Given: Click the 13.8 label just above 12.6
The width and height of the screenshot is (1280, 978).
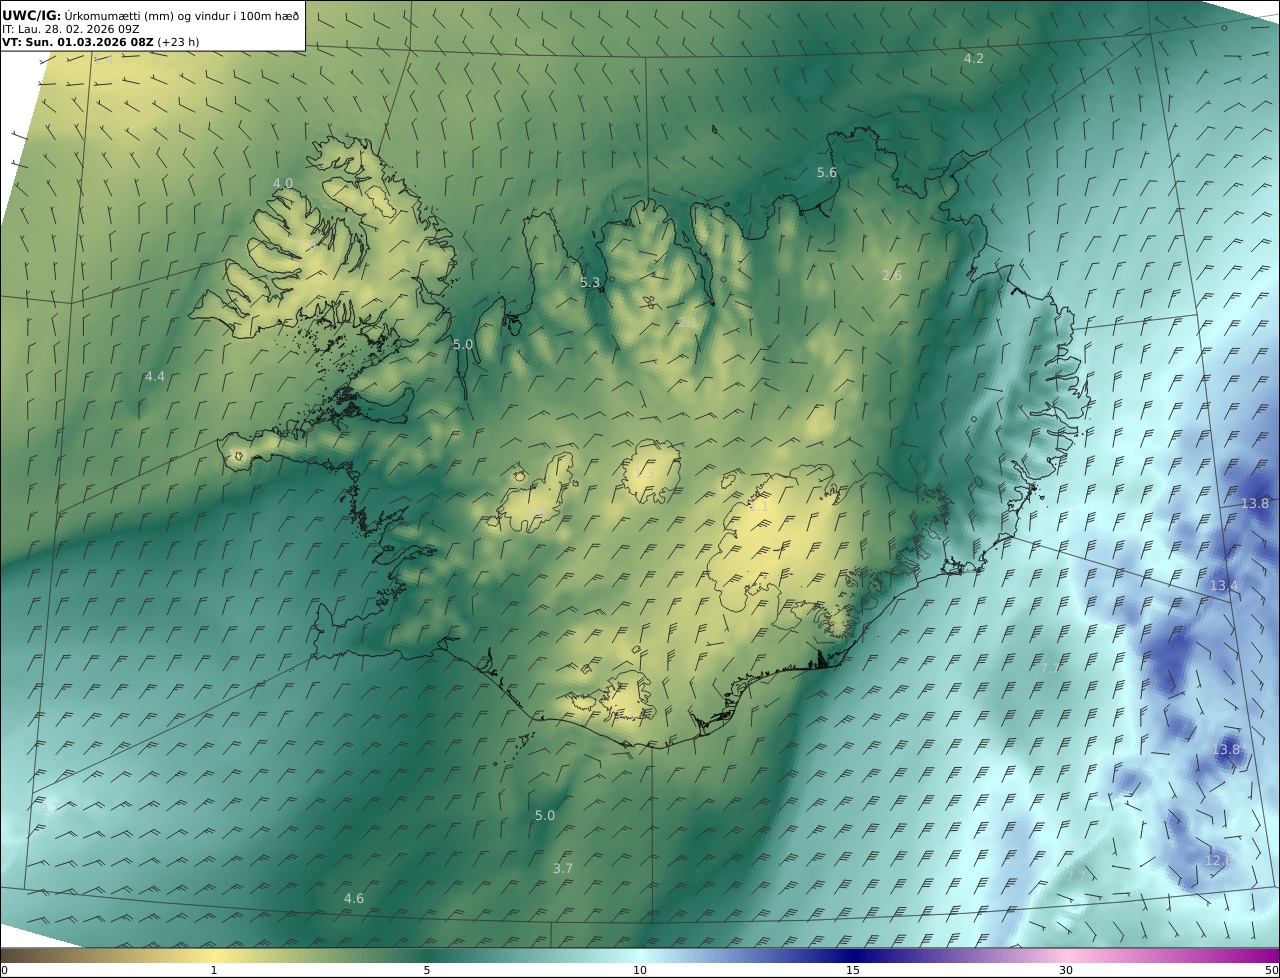Looking at the screenshot, I should tap(1226, 749).
